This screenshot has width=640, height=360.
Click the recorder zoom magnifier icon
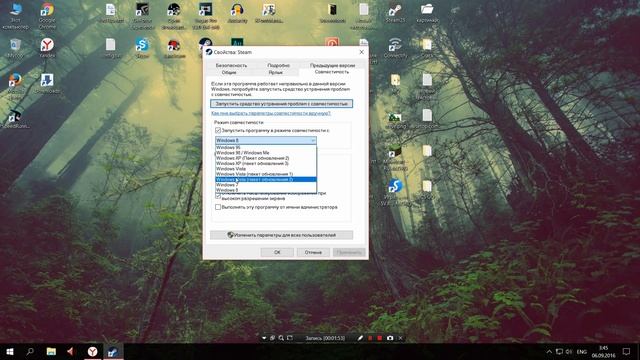pyautogui.click(x=281, y=338)
